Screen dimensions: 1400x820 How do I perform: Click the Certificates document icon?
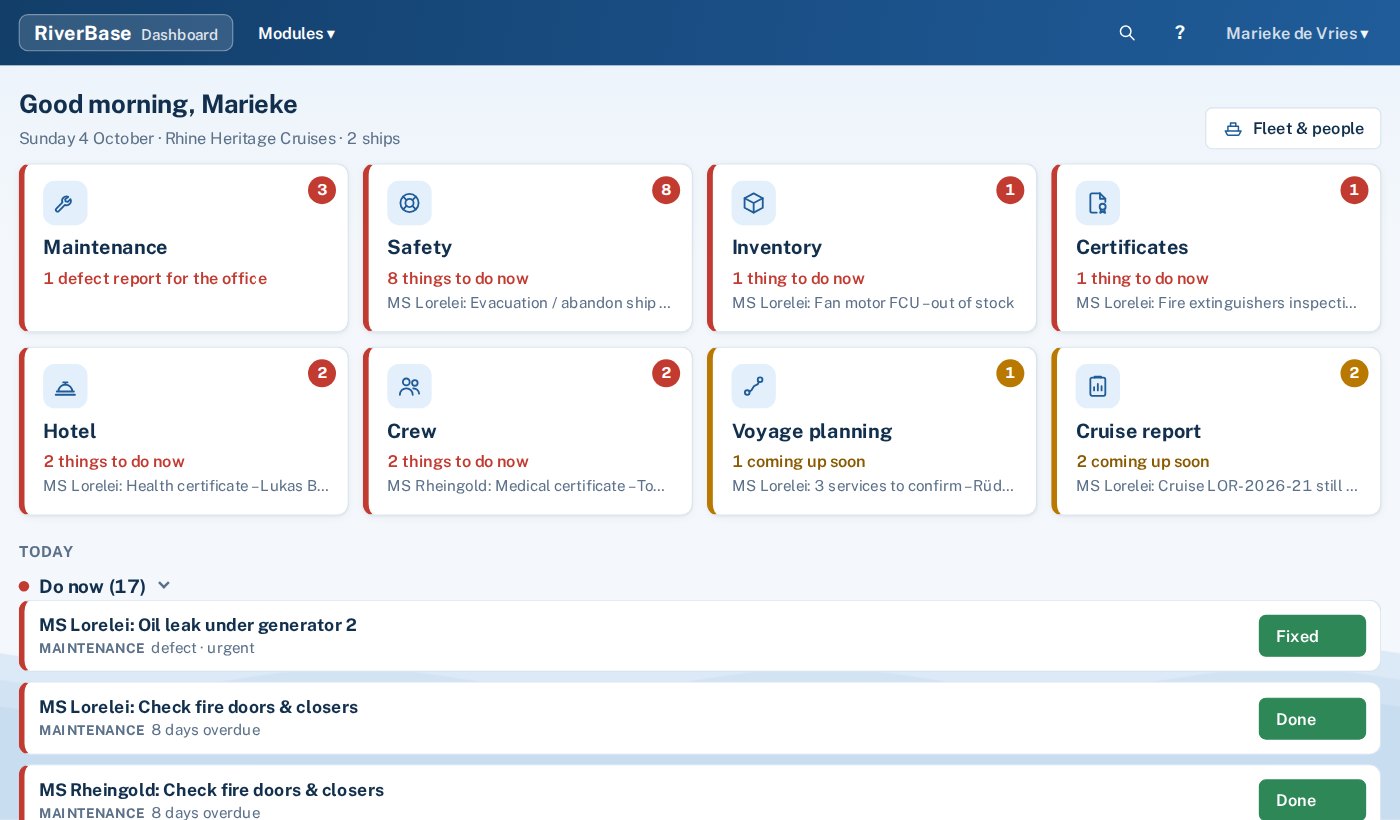1098,203
